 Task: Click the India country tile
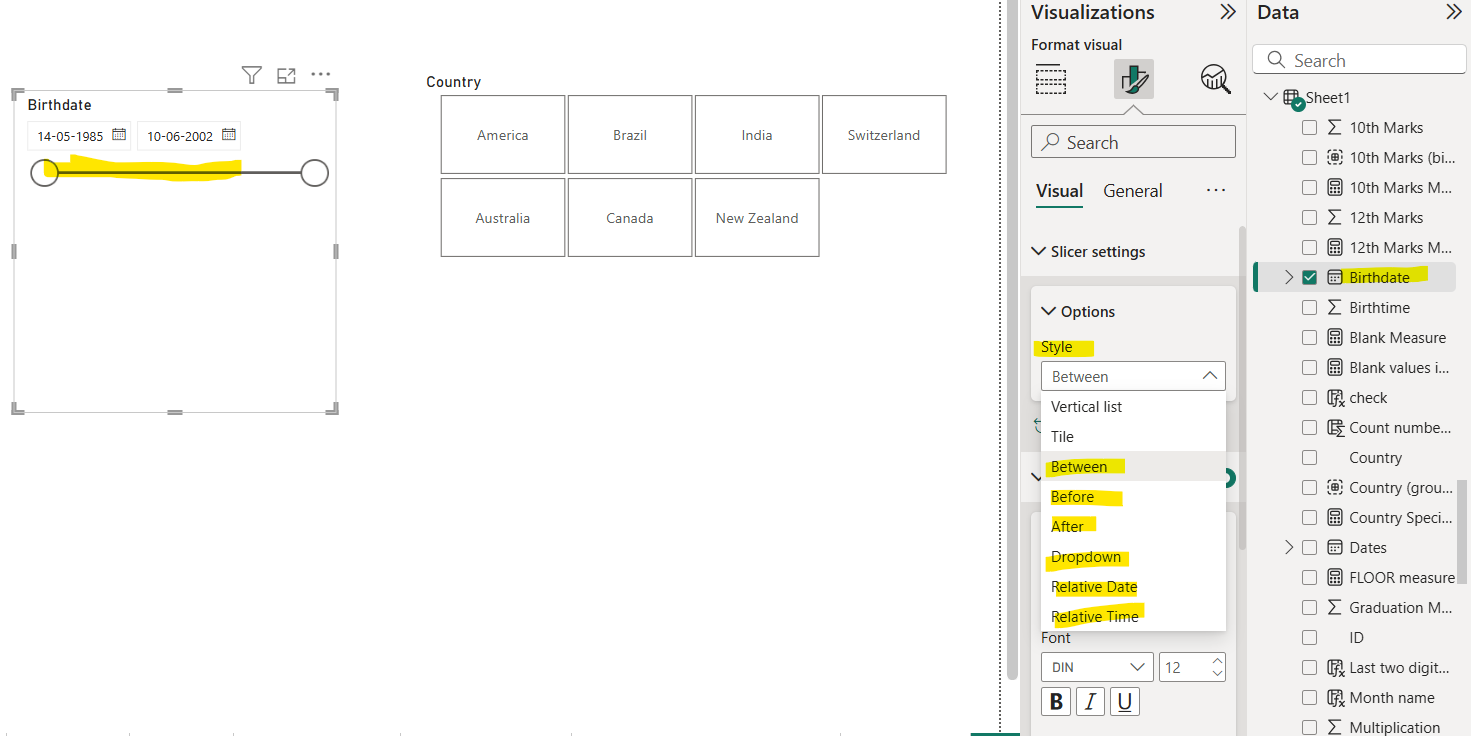click(757, 135)
